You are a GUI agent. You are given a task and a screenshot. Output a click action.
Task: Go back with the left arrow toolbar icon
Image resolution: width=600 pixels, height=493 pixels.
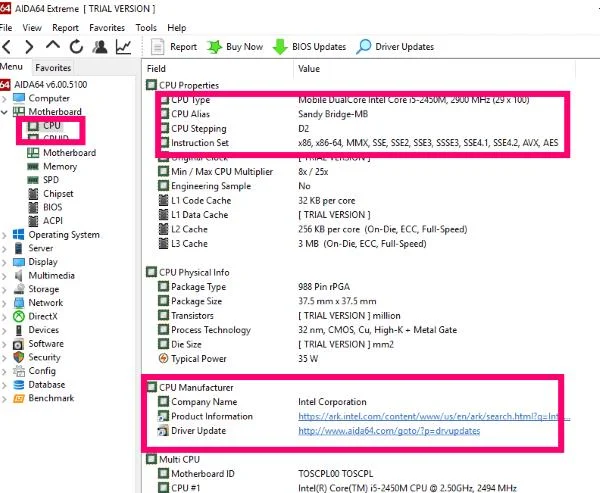coord(7,47)
